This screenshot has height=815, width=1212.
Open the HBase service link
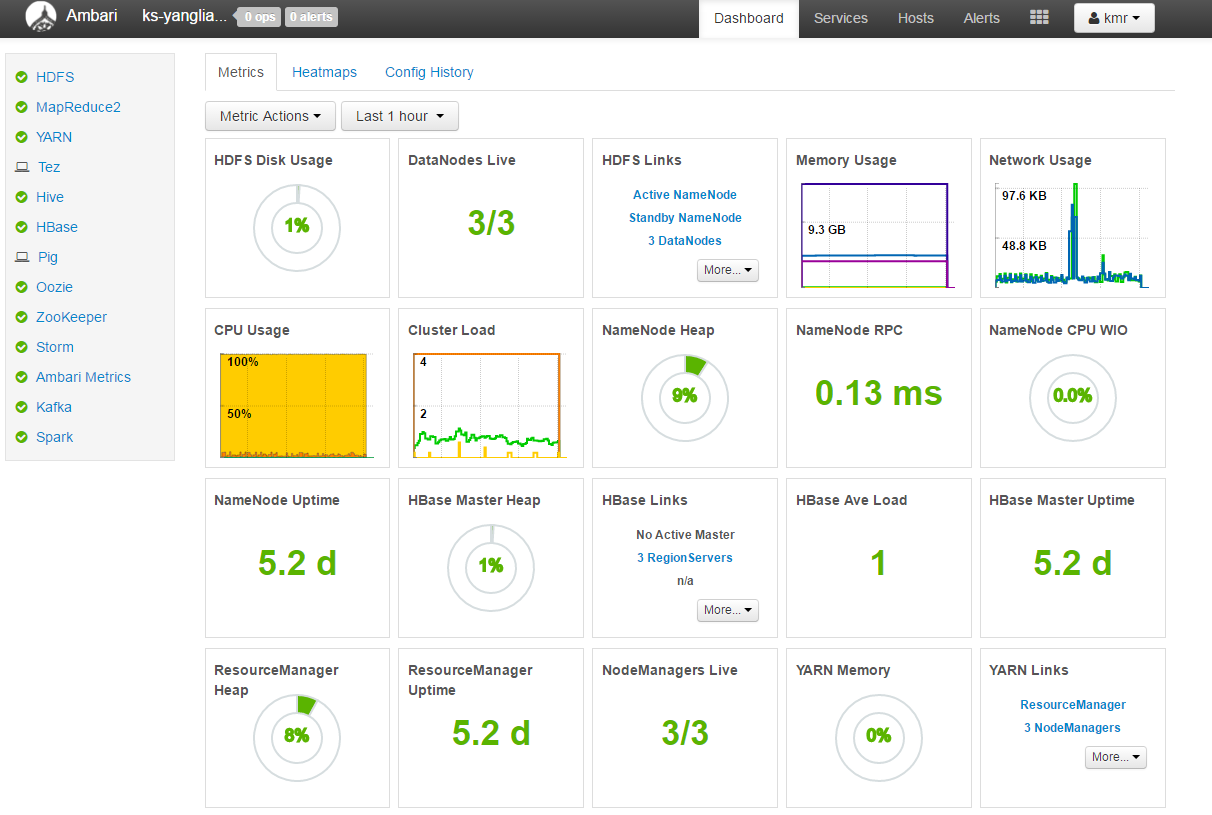click(x=57, y=227)
